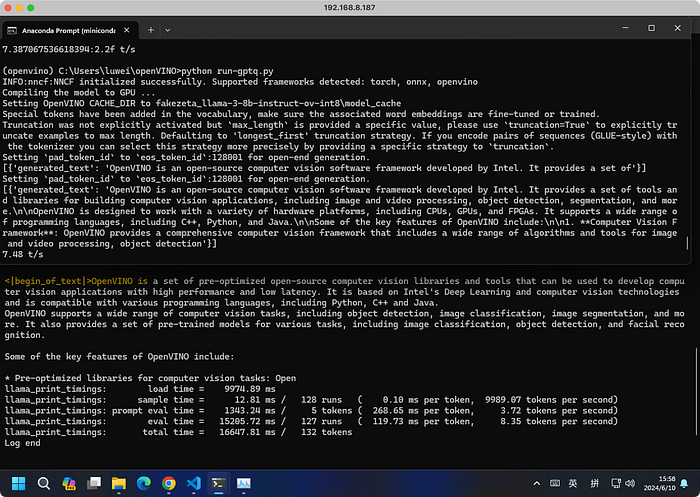This screenshot has width=700, height=497.
Task: Select the Anaconda Prompt terminal tab
Action: click(x=69, y=30)
